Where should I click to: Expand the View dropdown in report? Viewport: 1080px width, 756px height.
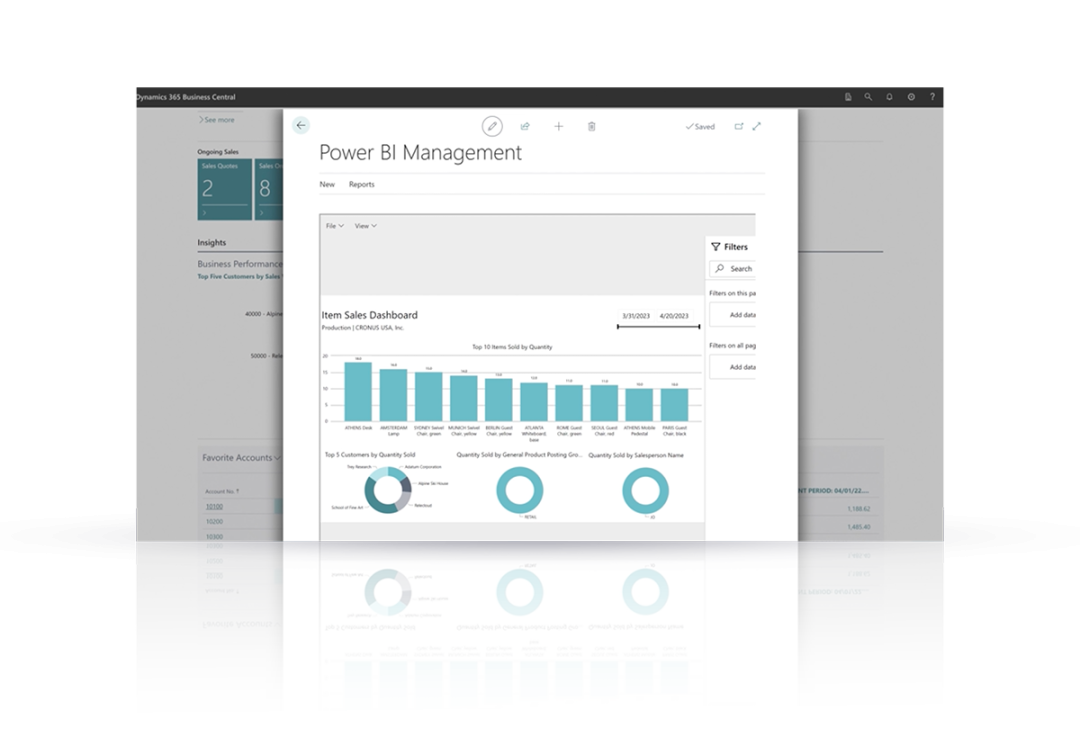click(x=366, y=226)
